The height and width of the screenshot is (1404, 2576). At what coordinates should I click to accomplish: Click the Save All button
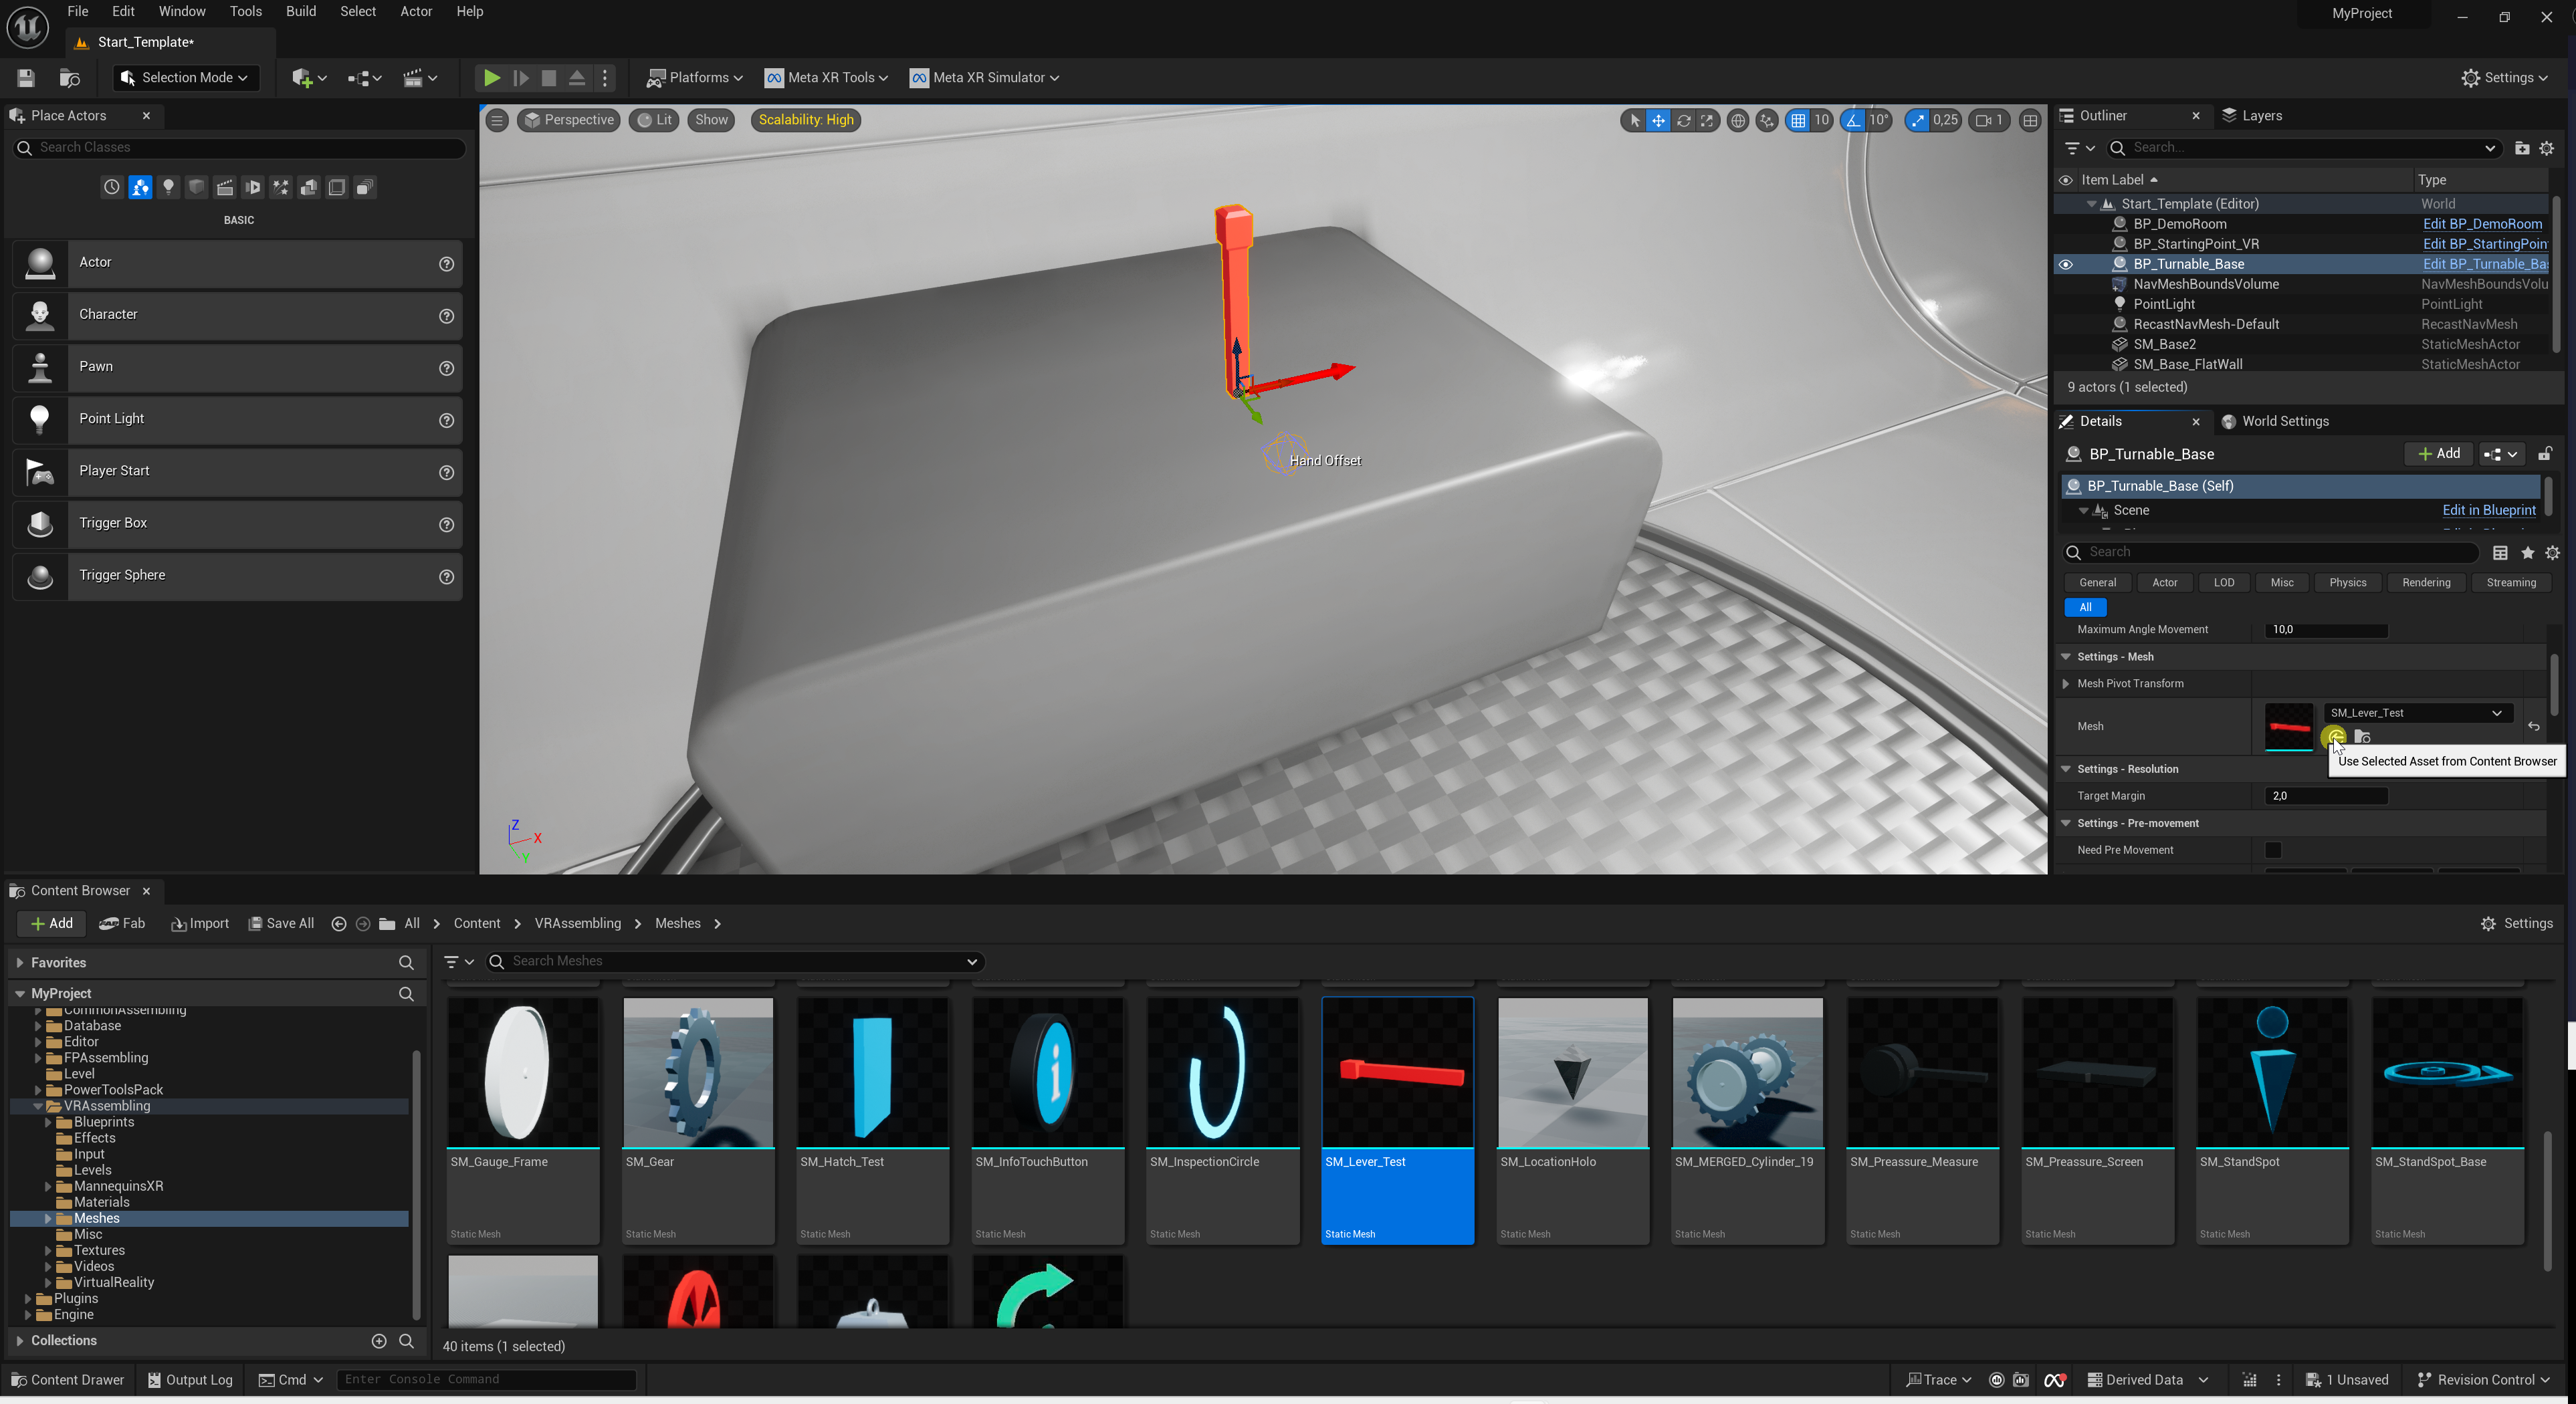pyautogui.click(x=280, y=923)
